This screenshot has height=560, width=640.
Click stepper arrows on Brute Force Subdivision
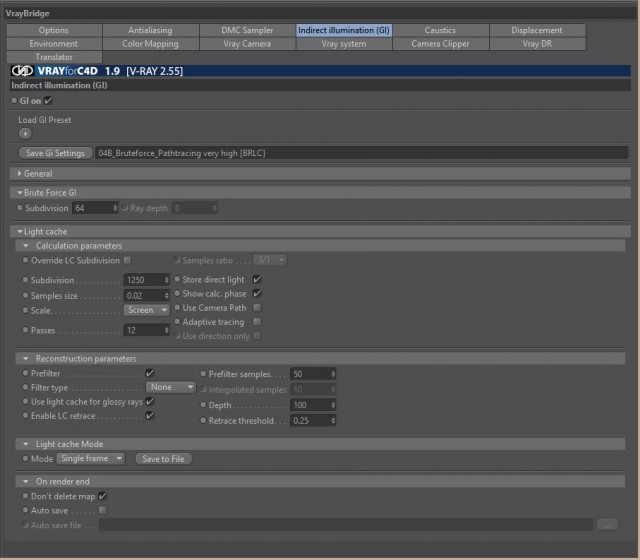tap(115, 208)
